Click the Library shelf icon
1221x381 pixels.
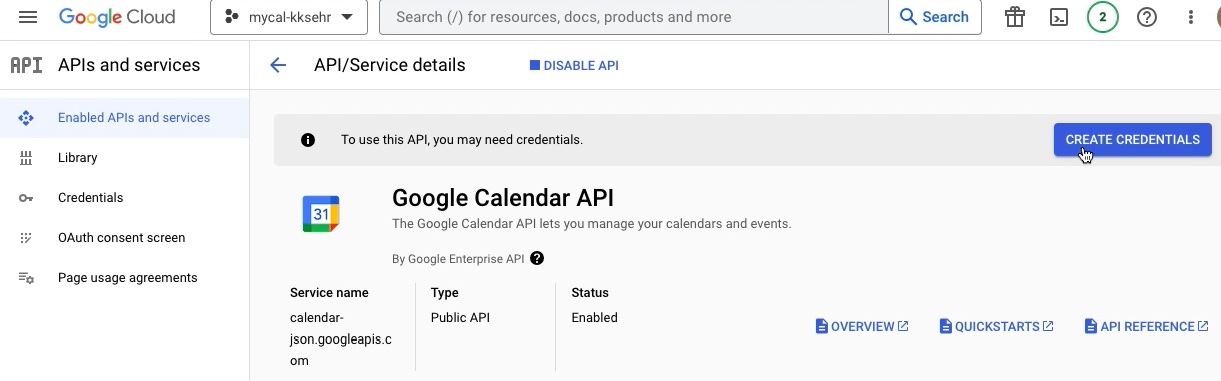click(x=26, y=158)
